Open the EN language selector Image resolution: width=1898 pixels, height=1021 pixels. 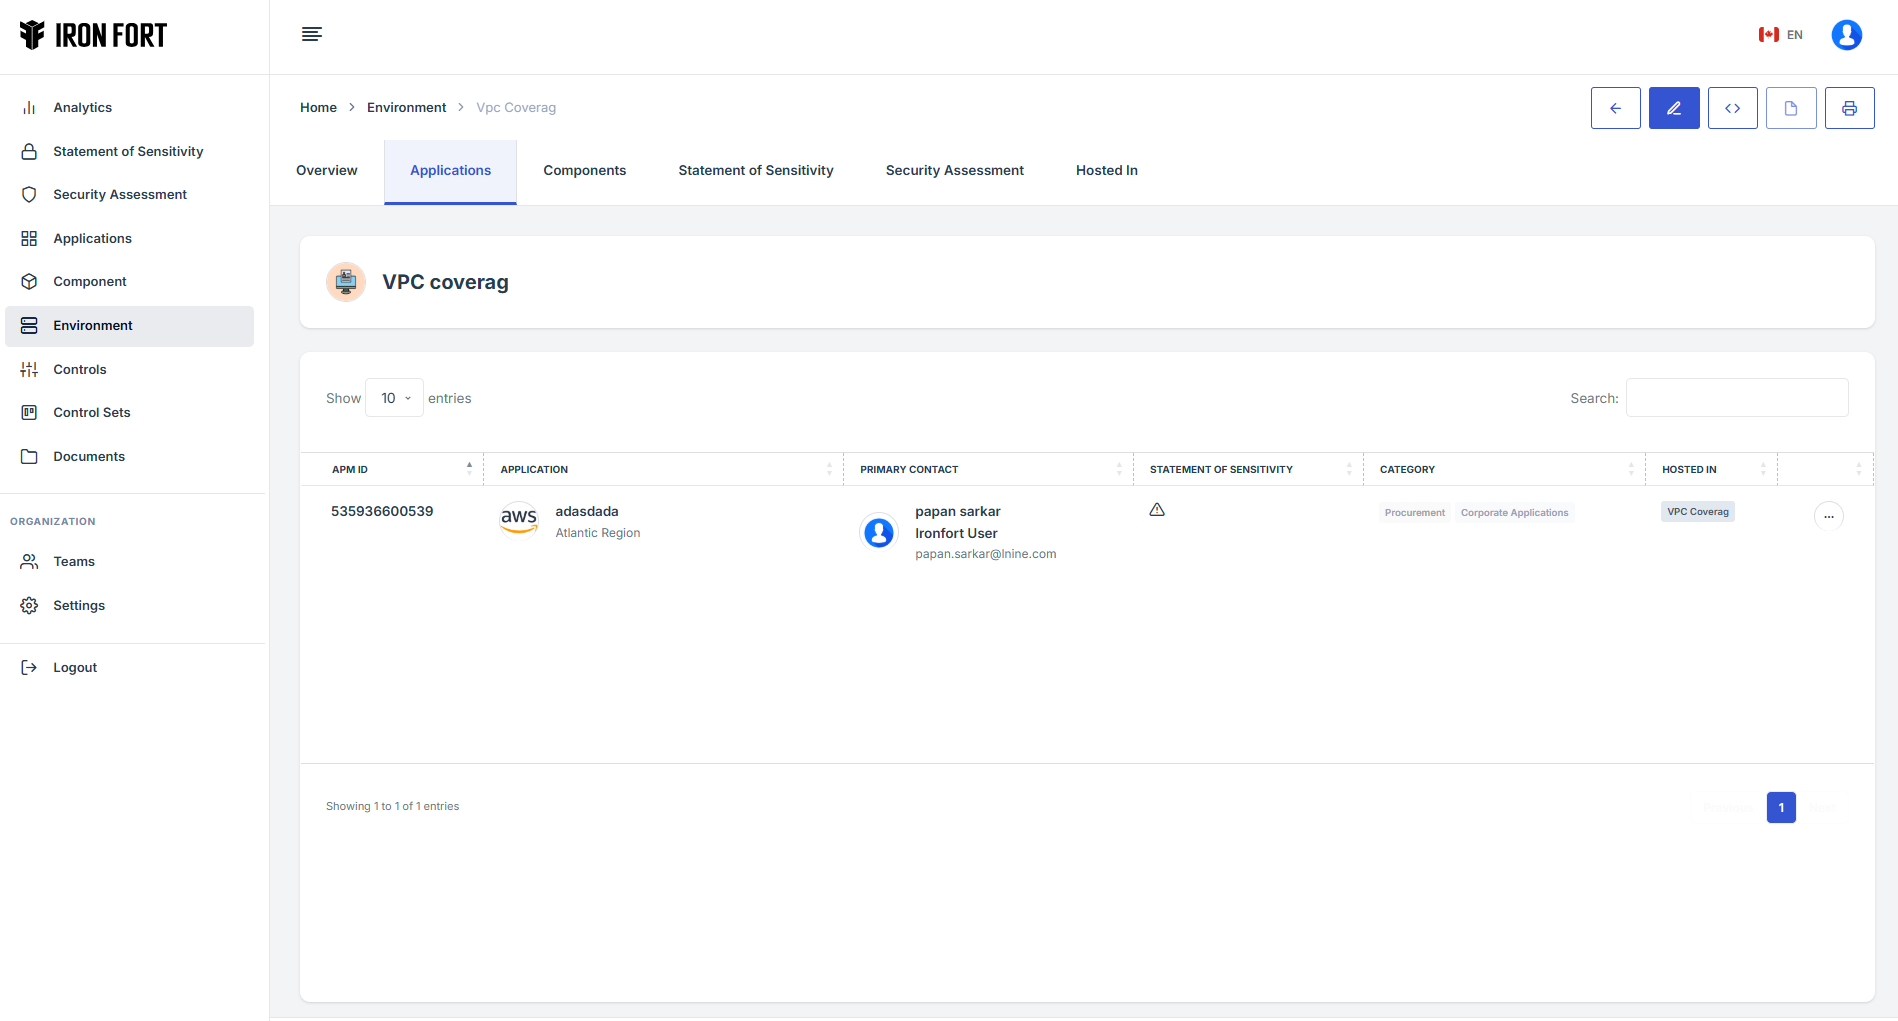point(1781,35)
